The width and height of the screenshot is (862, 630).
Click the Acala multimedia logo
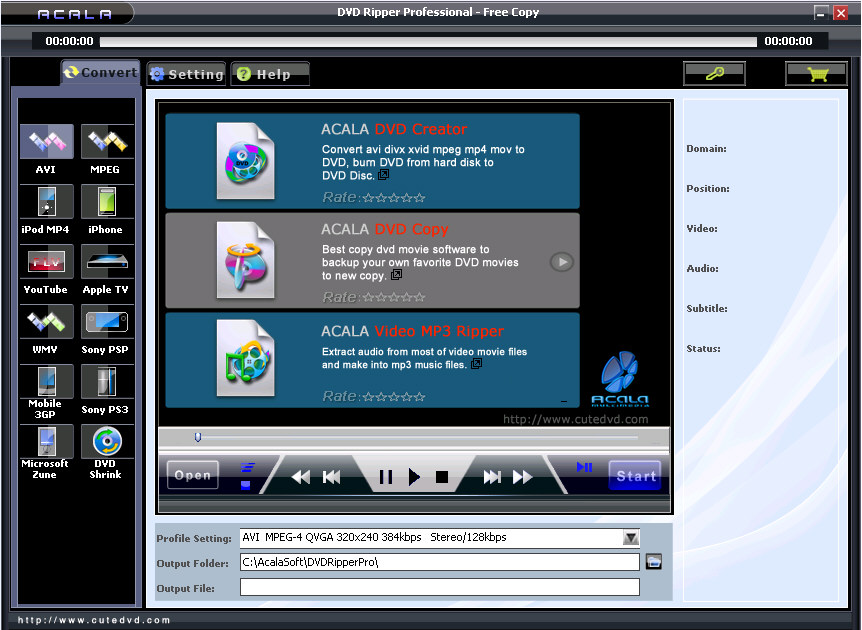(620, 379)
